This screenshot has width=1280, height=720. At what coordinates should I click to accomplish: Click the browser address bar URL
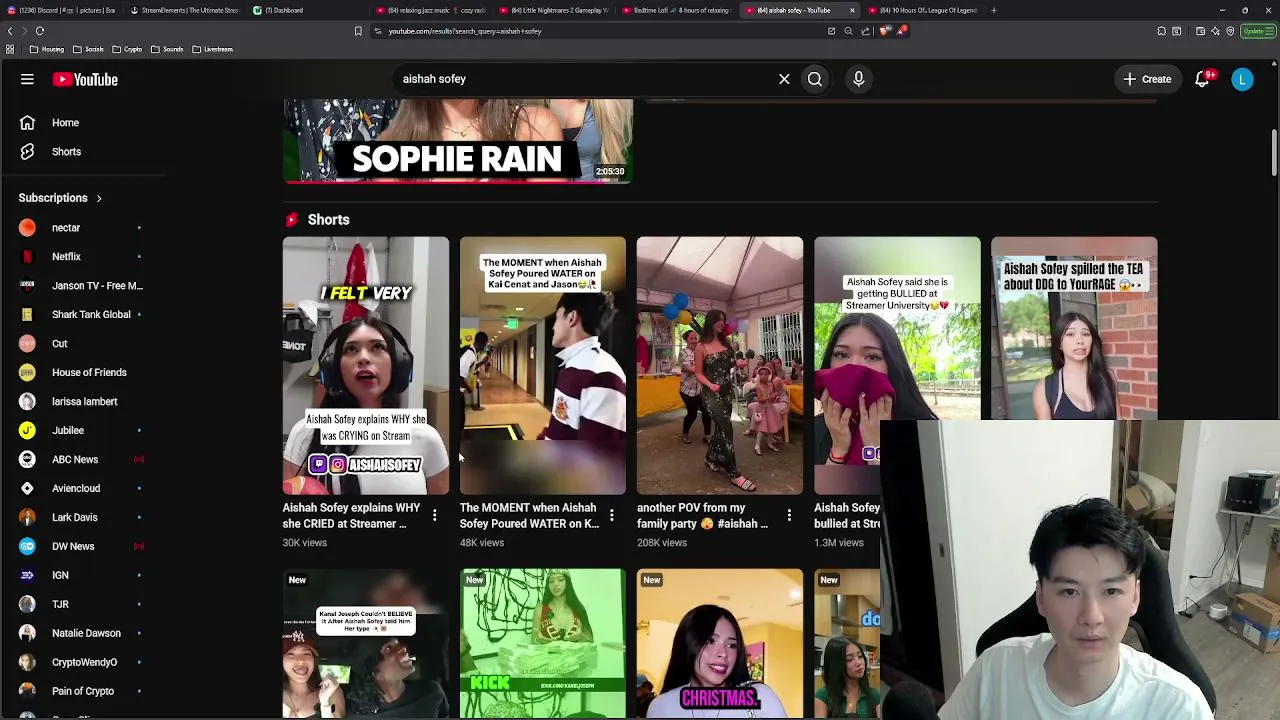(x=465, y=31)
